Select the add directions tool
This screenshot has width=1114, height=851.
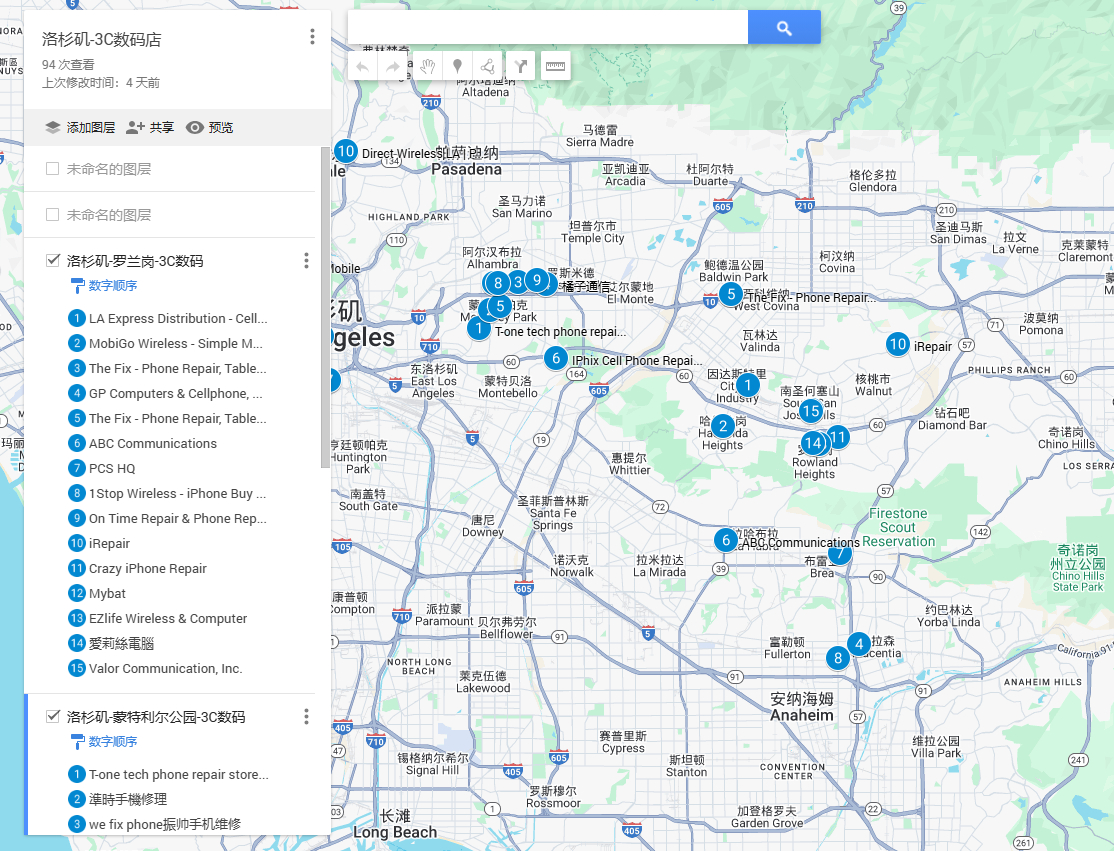[520, 67]
